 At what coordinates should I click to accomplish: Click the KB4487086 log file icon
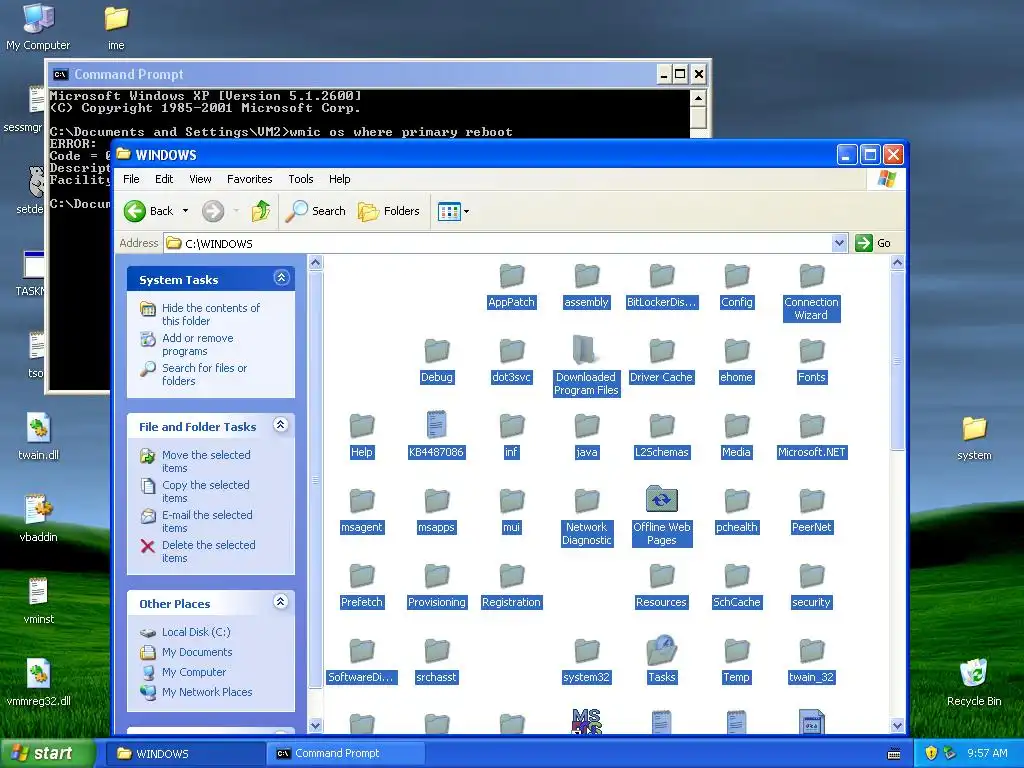436,424
